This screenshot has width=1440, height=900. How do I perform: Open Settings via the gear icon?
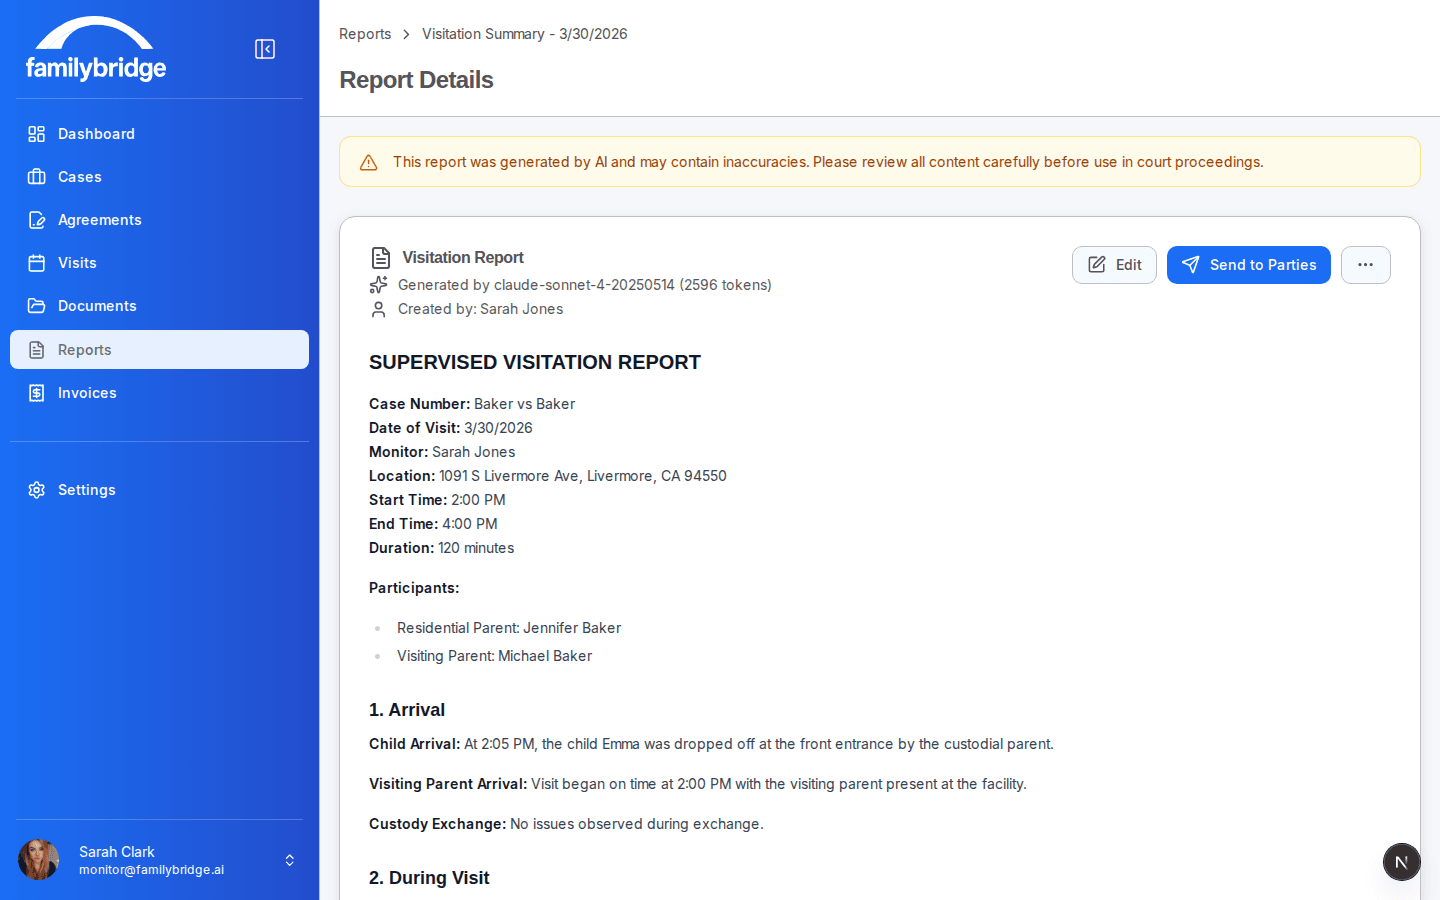(x=36, y=490)
